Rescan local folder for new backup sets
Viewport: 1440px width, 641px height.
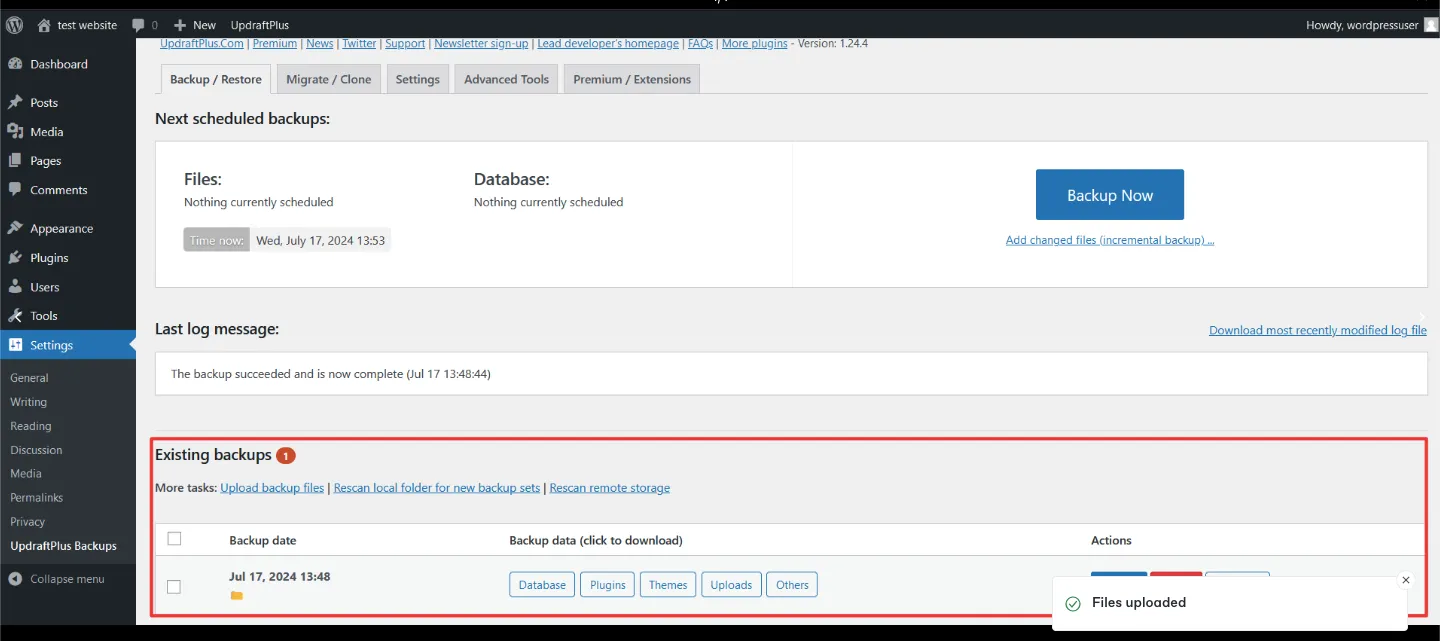point(437,488)
